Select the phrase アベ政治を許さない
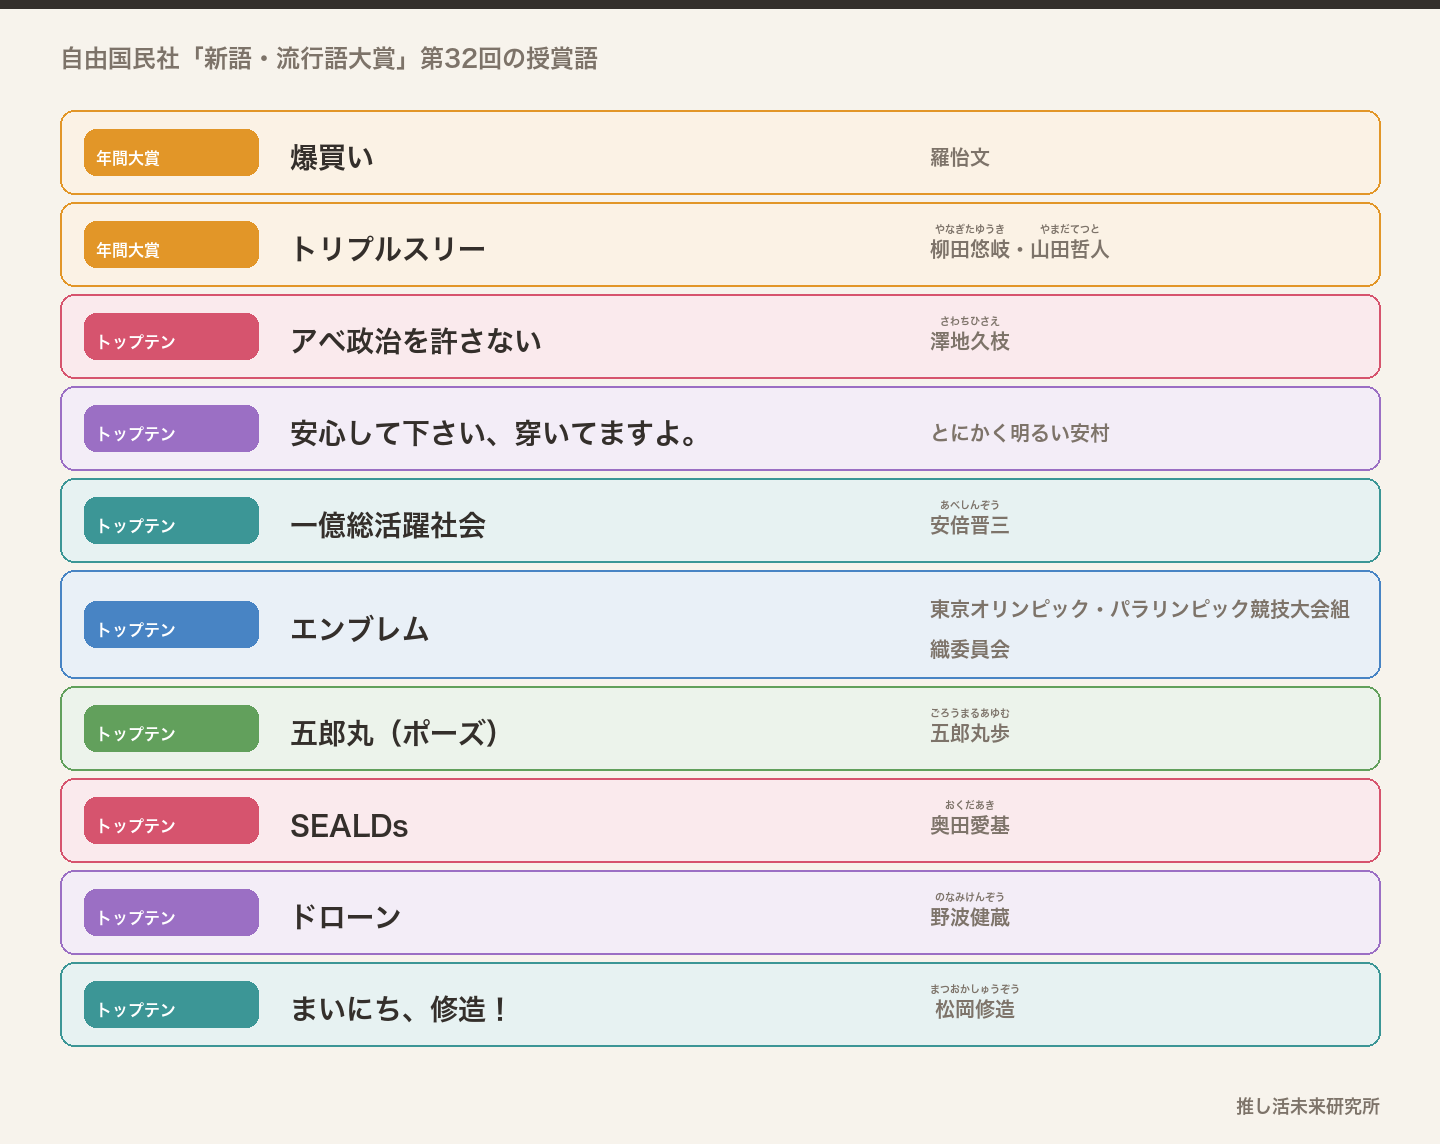1440x1144 pixels. tap(416, 341)
